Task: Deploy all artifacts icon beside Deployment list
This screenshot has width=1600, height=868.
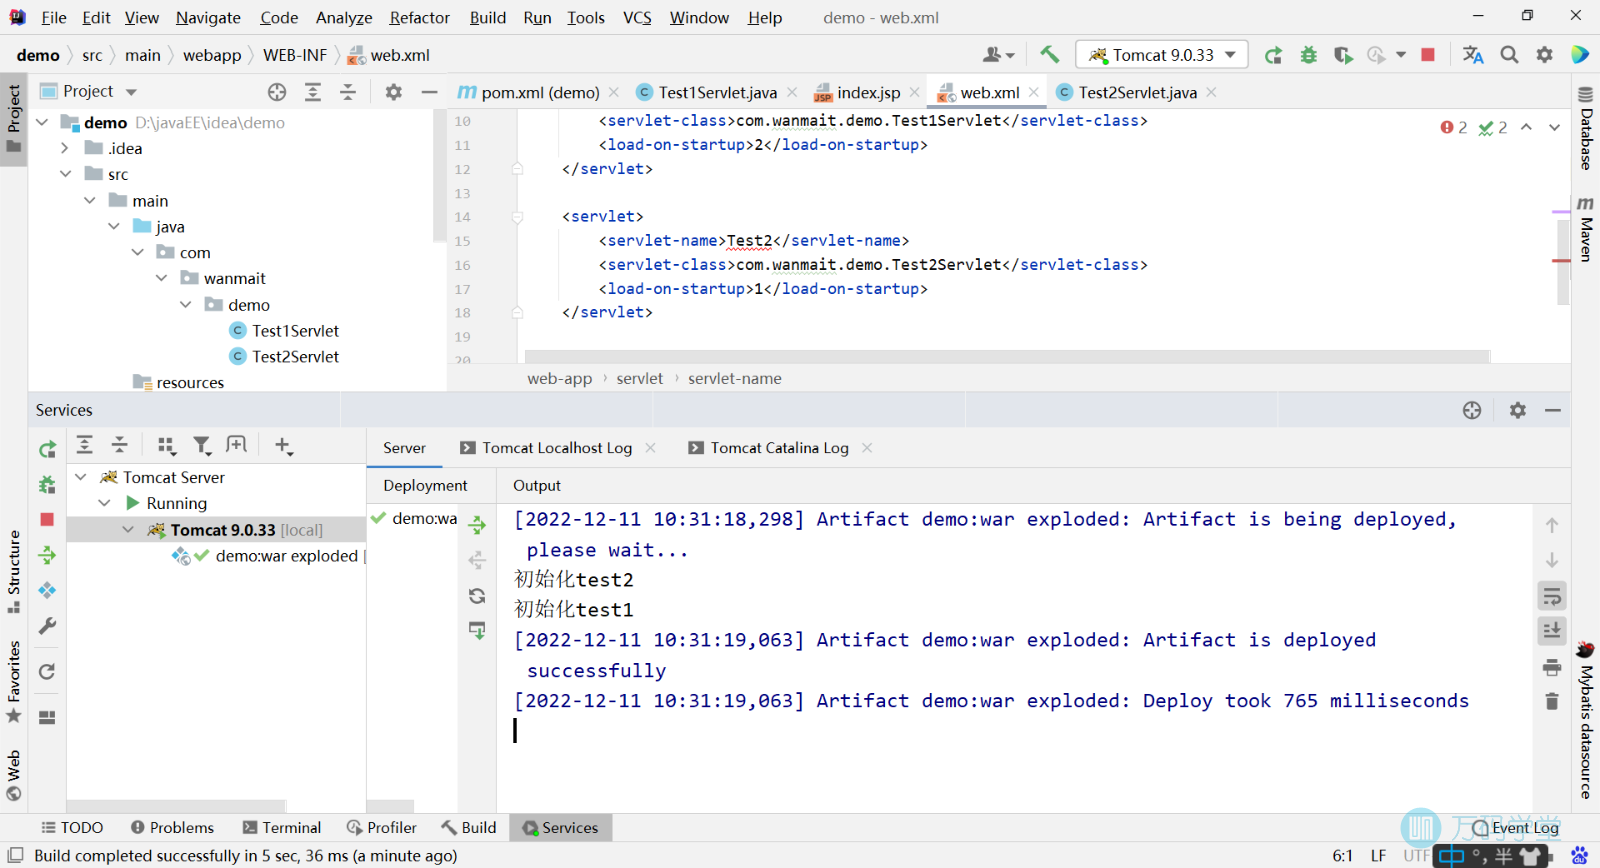Action: (x=478, y=525)
